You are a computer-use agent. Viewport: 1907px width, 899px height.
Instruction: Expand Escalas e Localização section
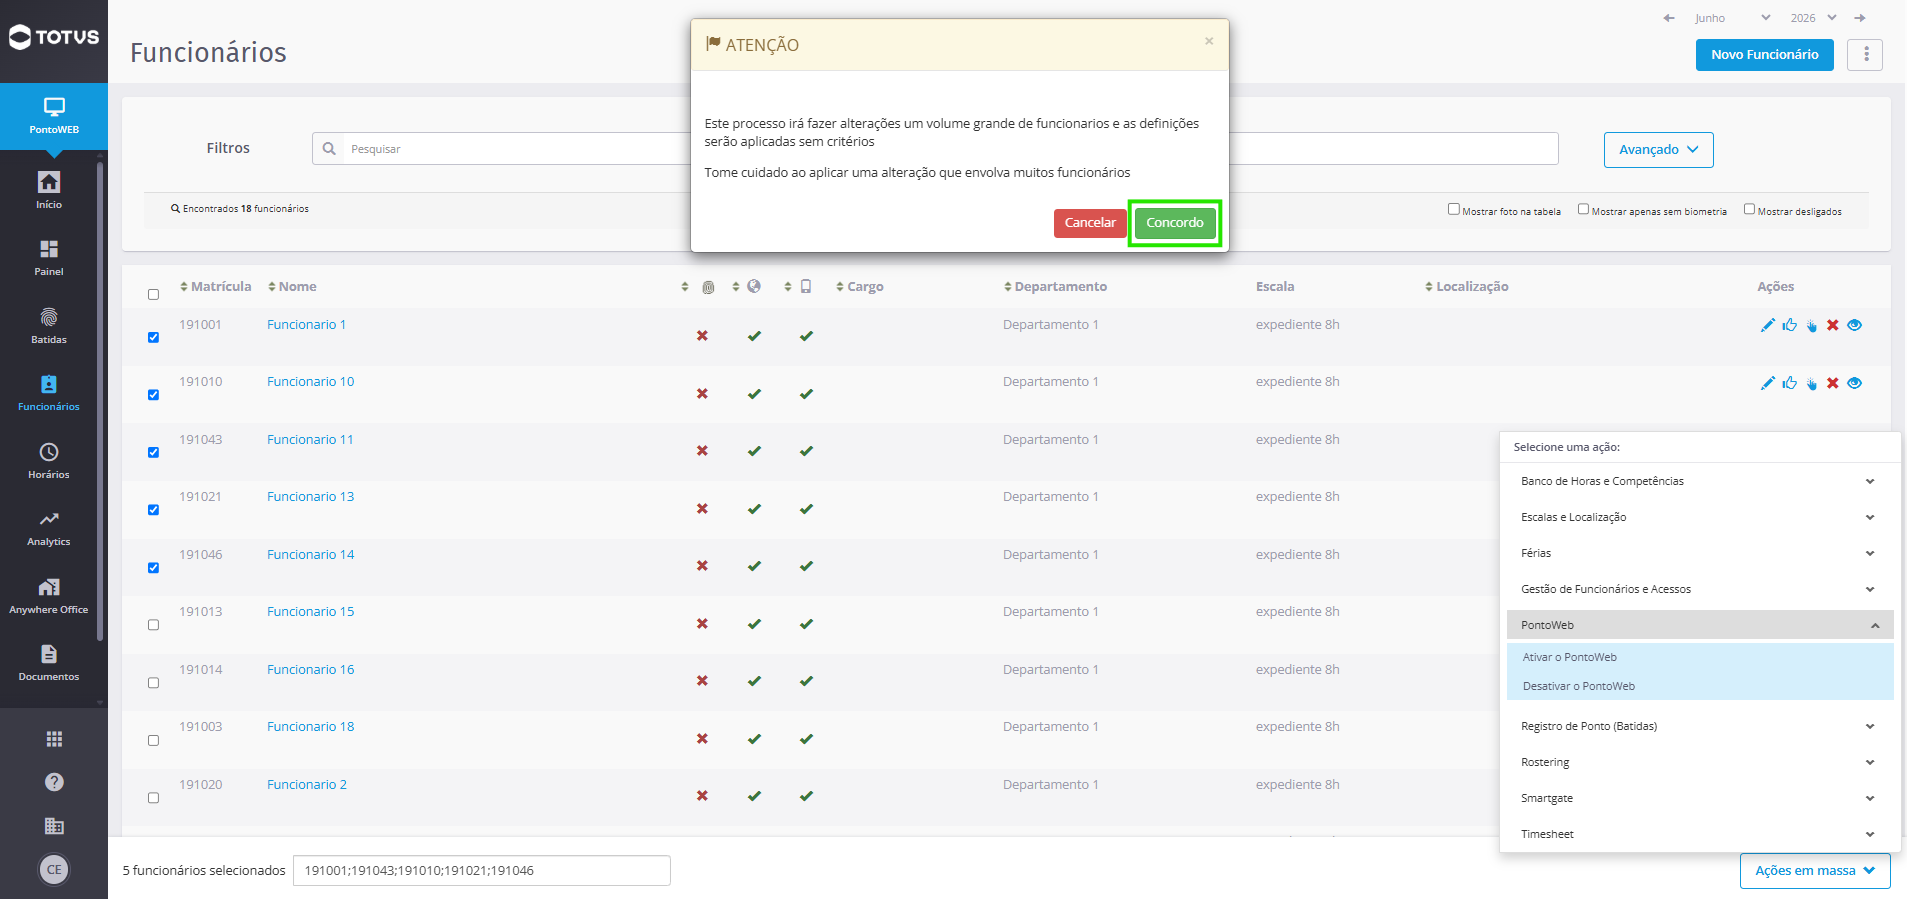pos(1700,517)
